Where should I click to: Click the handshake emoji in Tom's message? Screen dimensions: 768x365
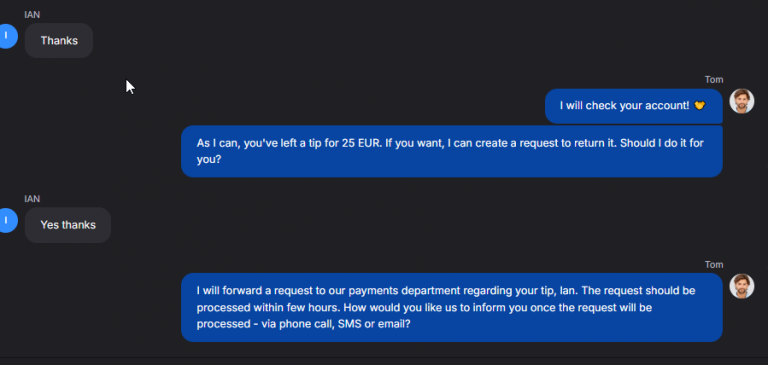[700, 105]
